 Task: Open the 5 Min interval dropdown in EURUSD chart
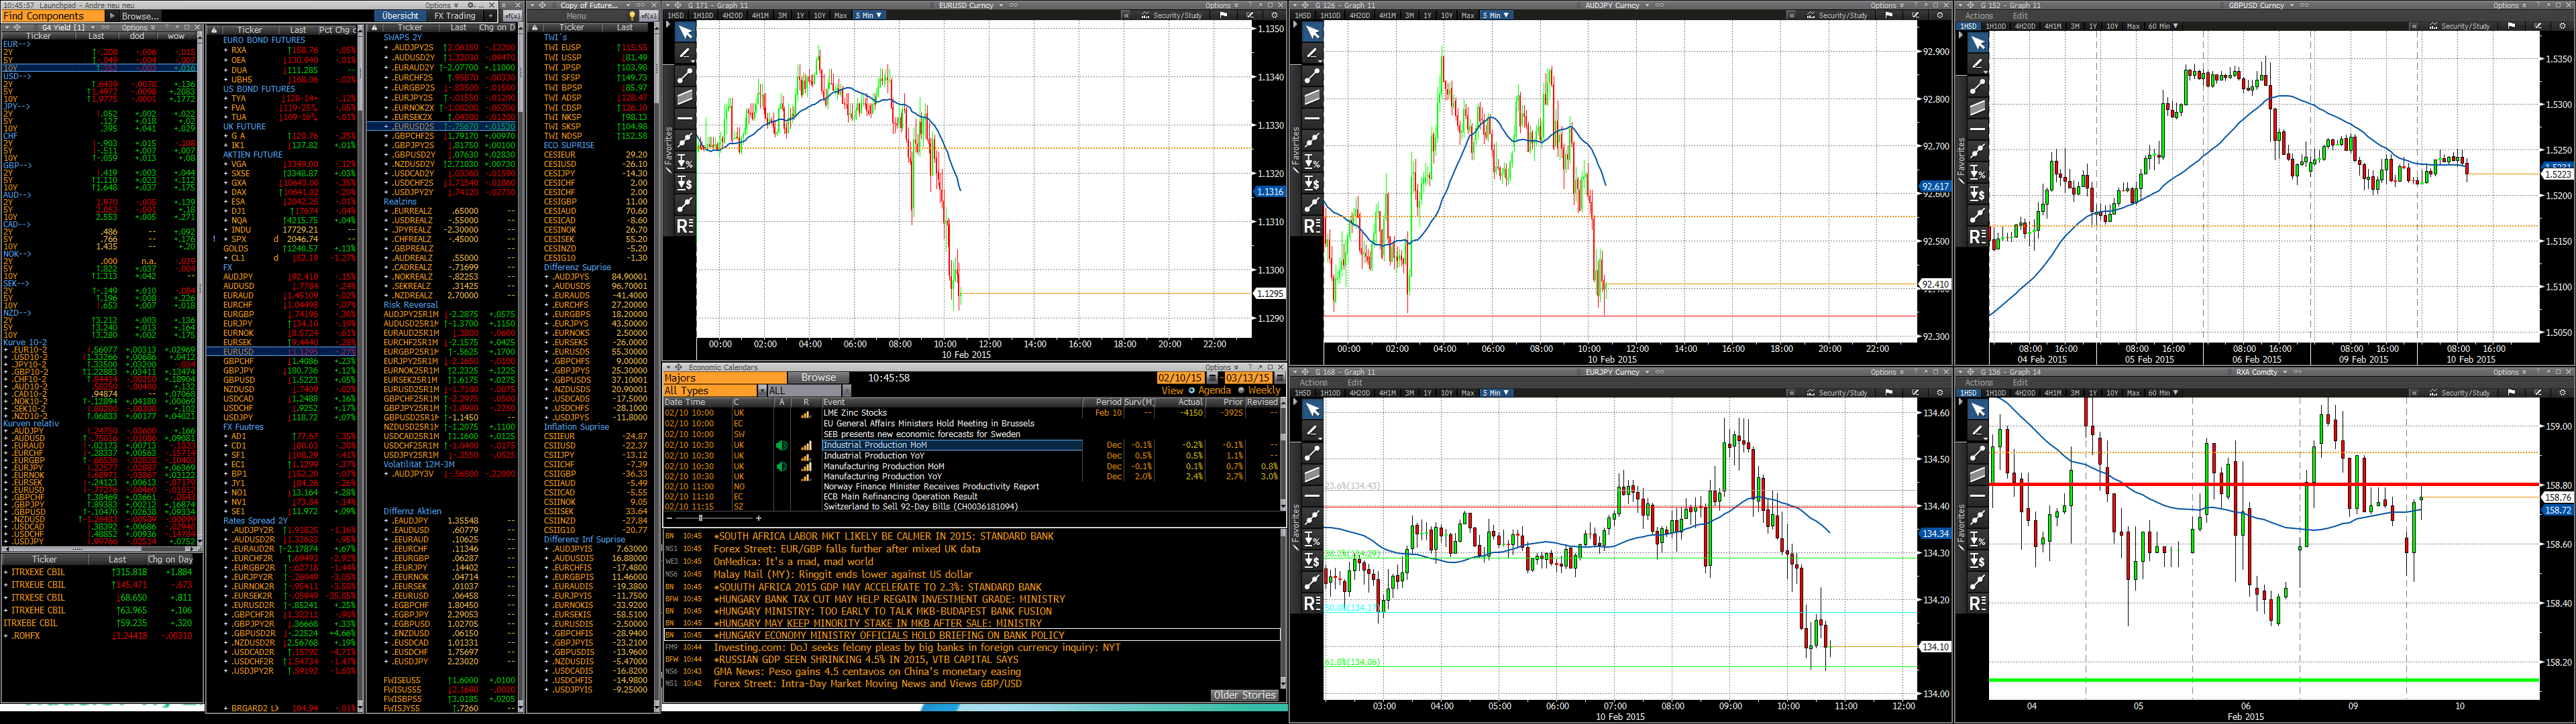869,15
